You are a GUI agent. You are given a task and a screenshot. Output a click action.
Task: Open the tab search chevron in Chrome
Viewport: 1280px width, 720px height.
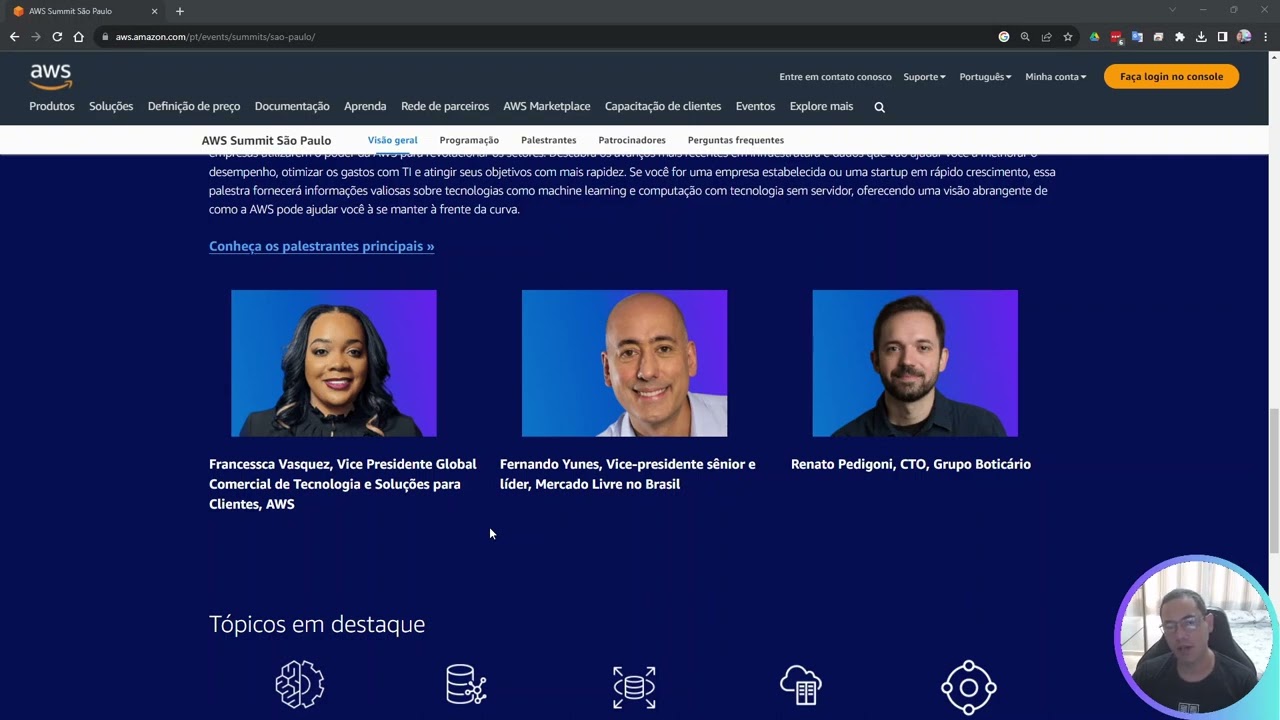[x=1173, y=10]
